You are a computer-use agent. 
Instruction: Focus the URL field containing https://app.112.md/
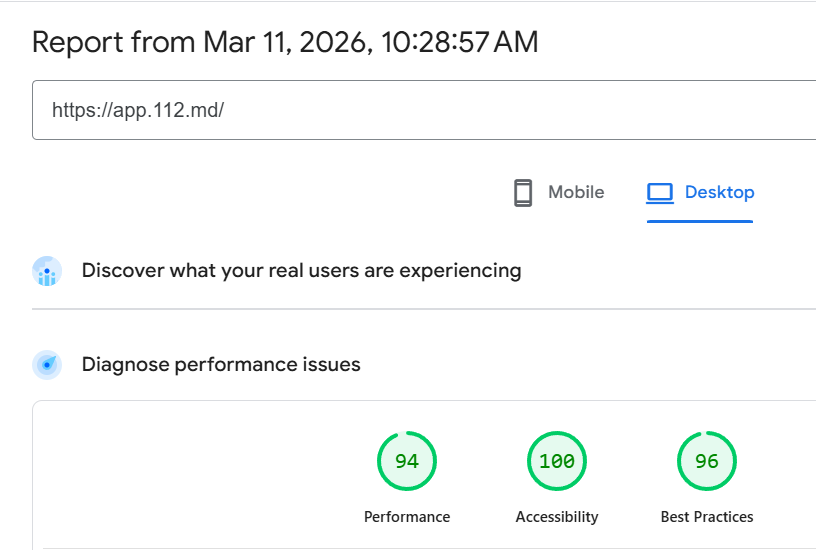(x=420, y=110)
